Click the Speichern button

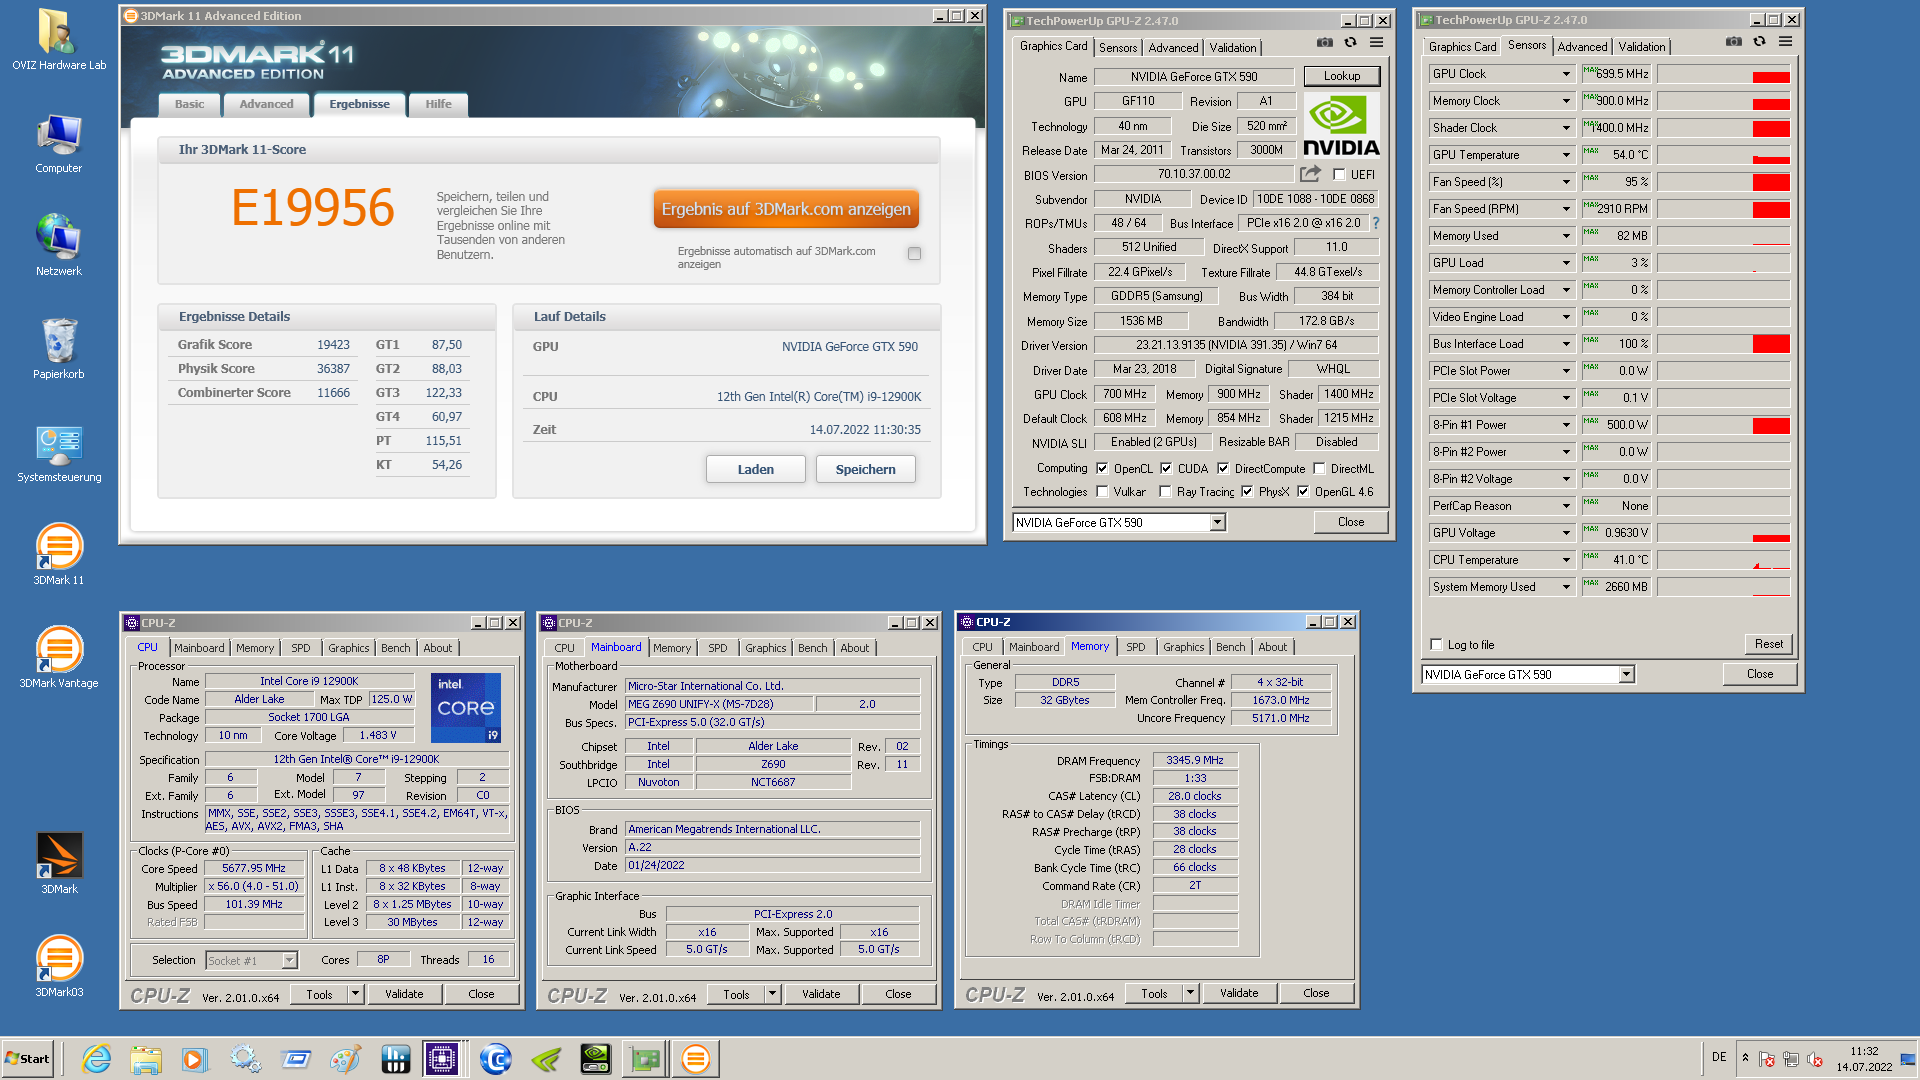point(866,469)
